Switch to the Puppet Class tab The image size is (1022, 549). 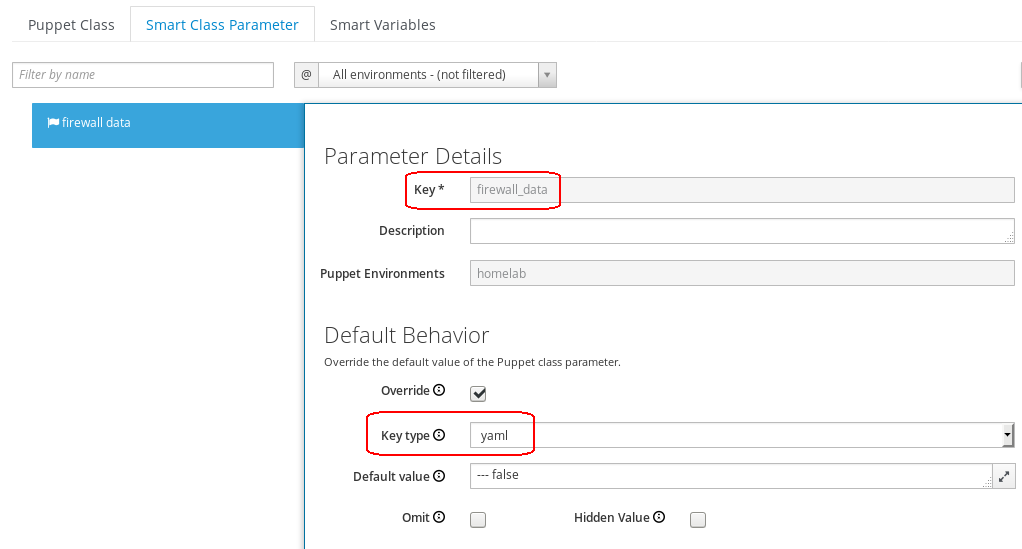point(71,25)
